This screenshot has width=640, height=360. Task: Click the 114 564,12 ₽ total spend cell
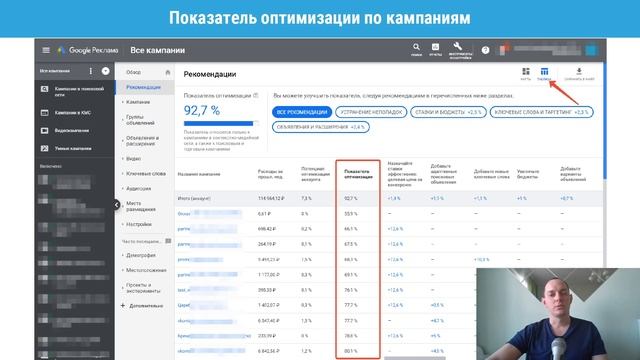(271, 198)
